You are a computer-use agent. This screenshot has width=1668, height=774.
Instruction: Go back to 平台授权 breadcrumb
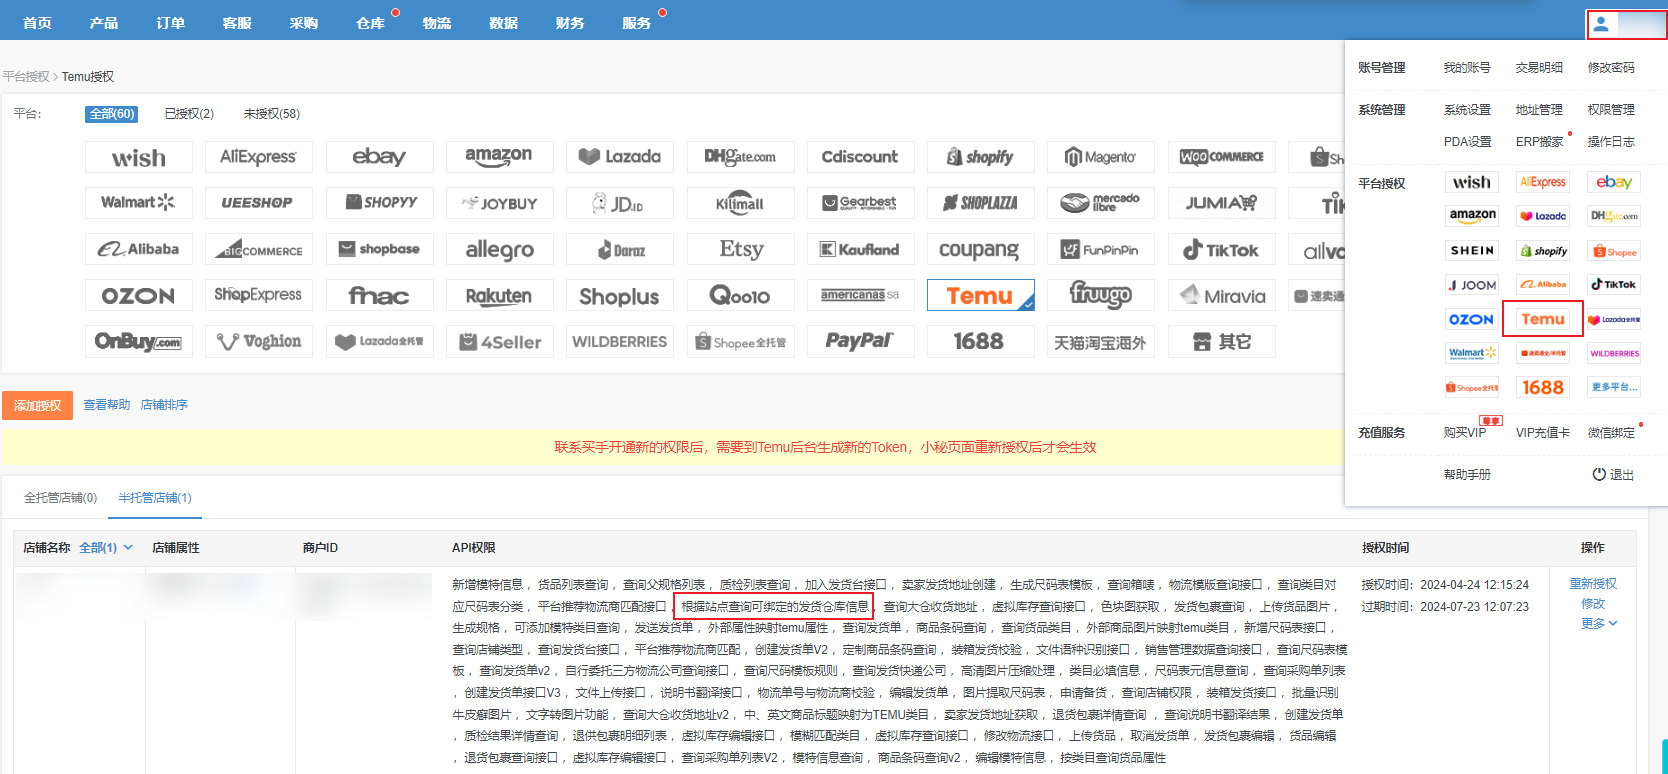coord(26,77)
